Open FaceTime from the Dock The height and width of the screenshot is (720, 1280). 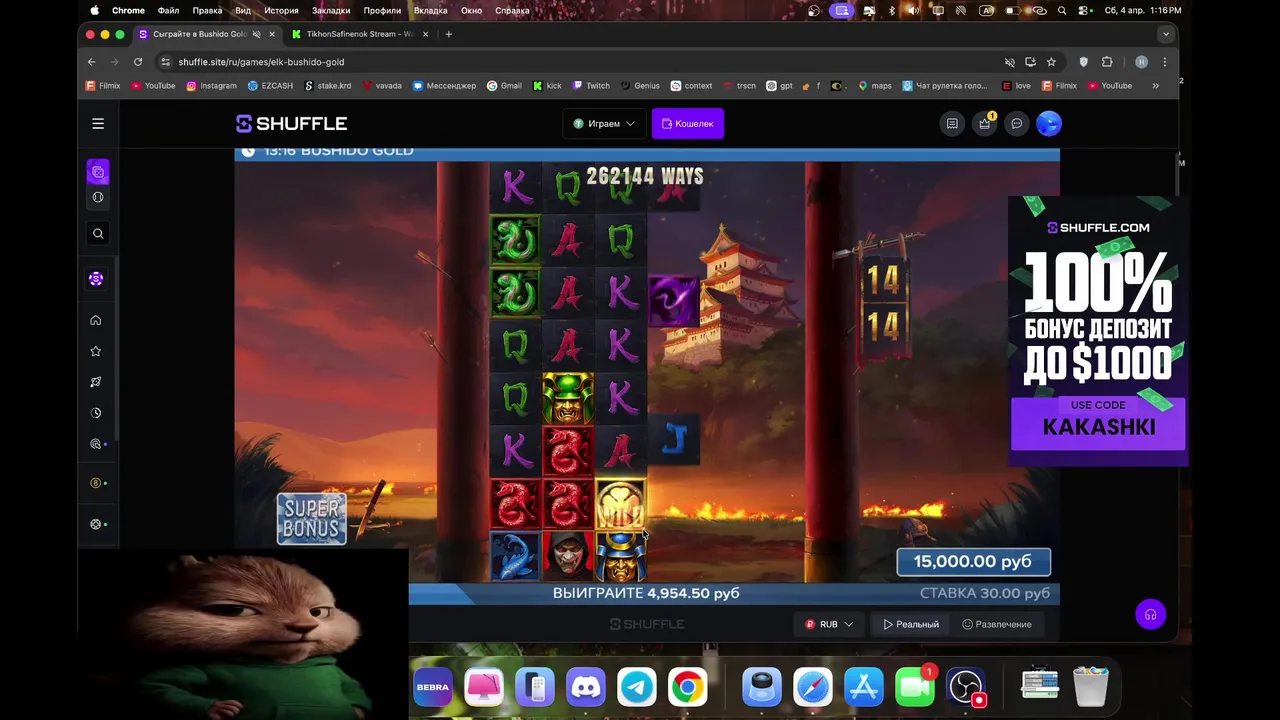click(x=915, y=687)
